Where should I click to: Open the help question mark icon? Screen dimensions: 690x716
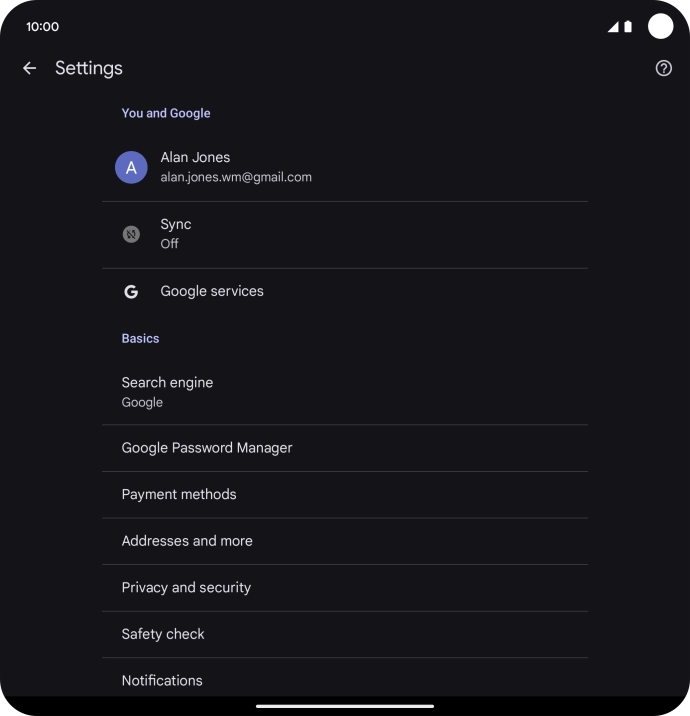pos(664,68)
